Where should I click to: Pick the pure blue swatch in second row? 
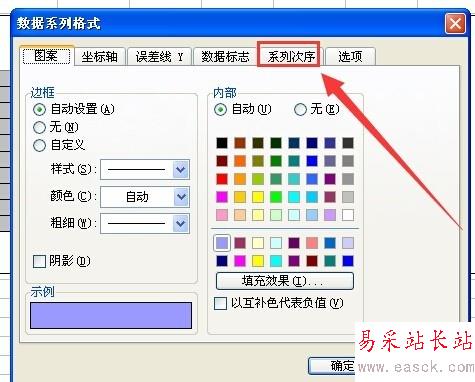[x=312, y=161]
